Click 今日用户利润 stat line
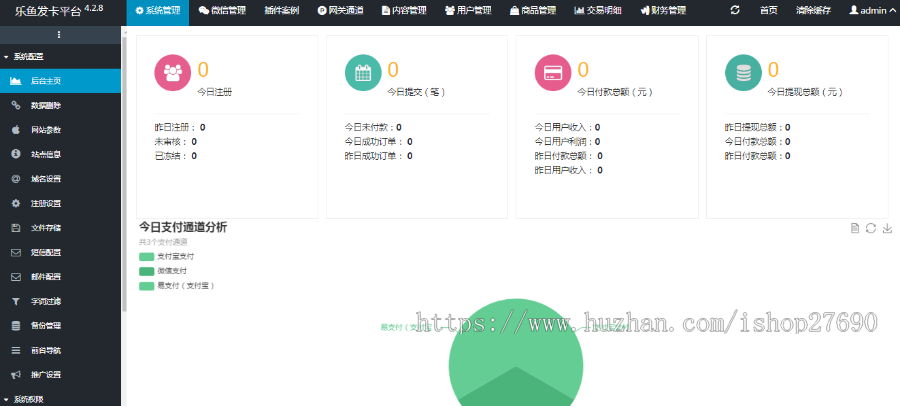The width and height of the screenshot is (900, 406). coord(567,141)
